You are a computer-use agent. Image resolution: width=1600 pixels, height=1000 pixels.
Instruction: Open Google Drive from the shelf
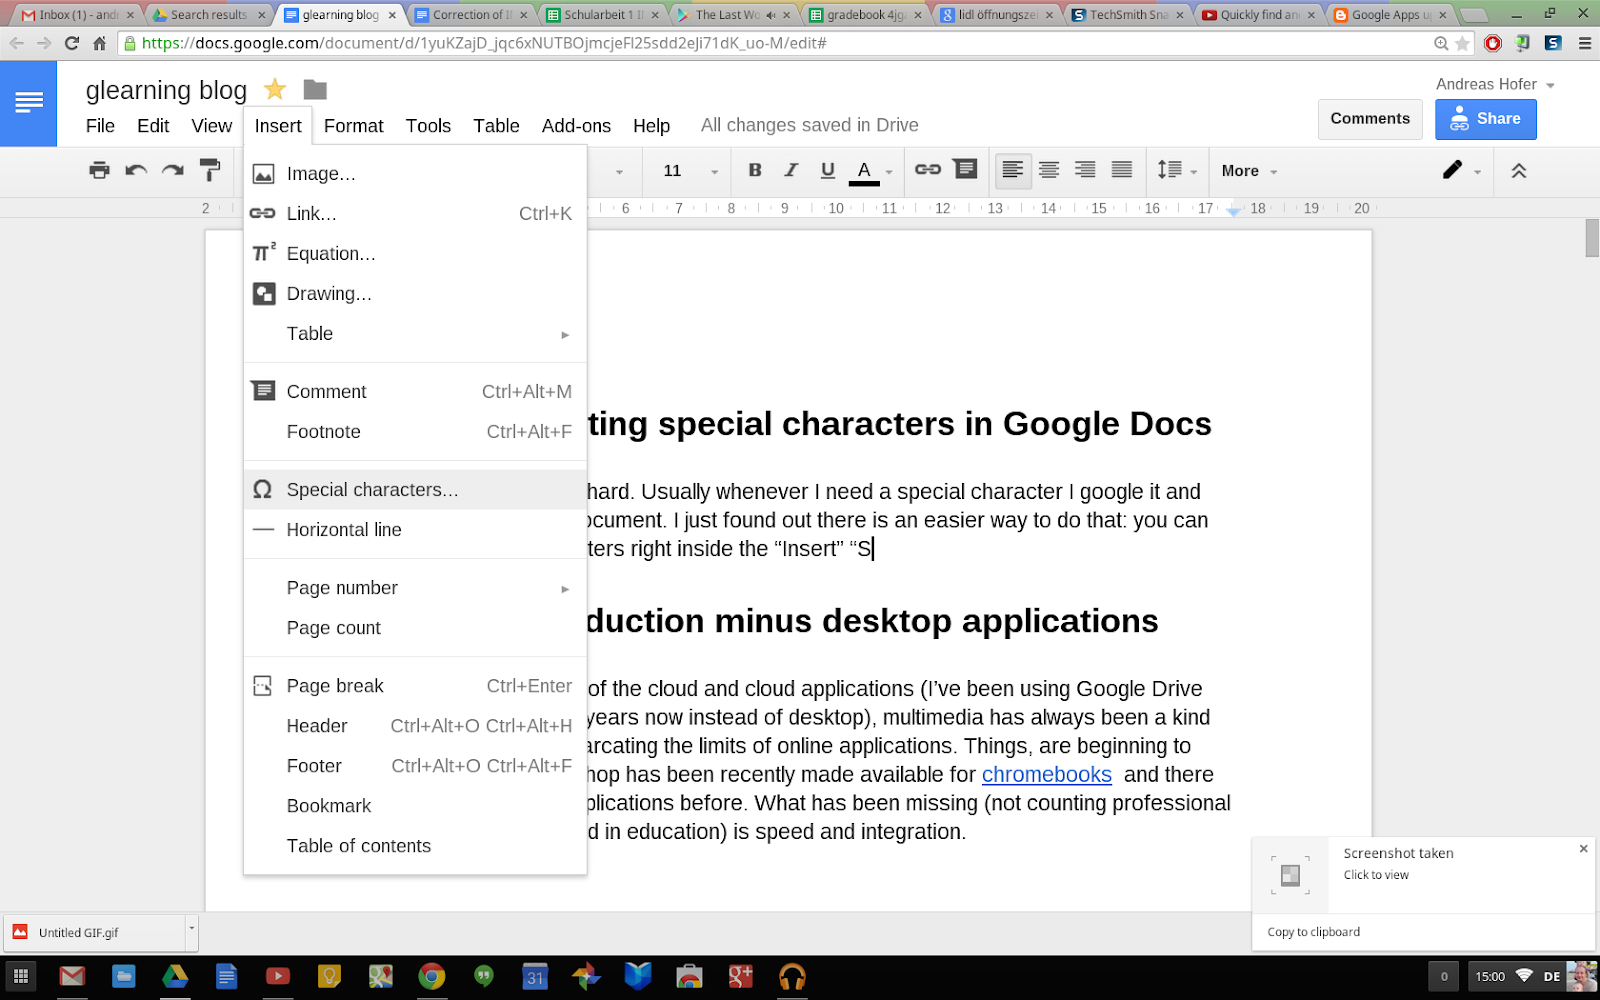[x=175, y=976]
